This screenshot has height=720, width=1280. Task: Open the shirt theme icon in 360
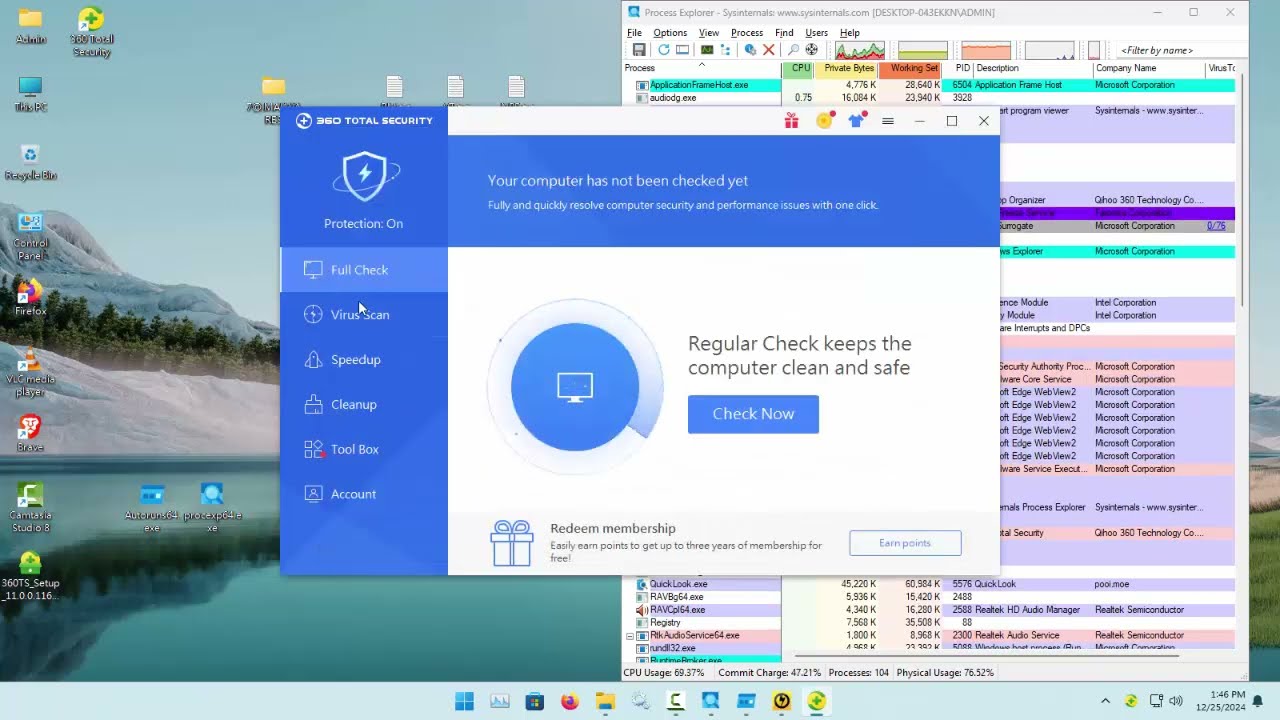coord(856,121)
